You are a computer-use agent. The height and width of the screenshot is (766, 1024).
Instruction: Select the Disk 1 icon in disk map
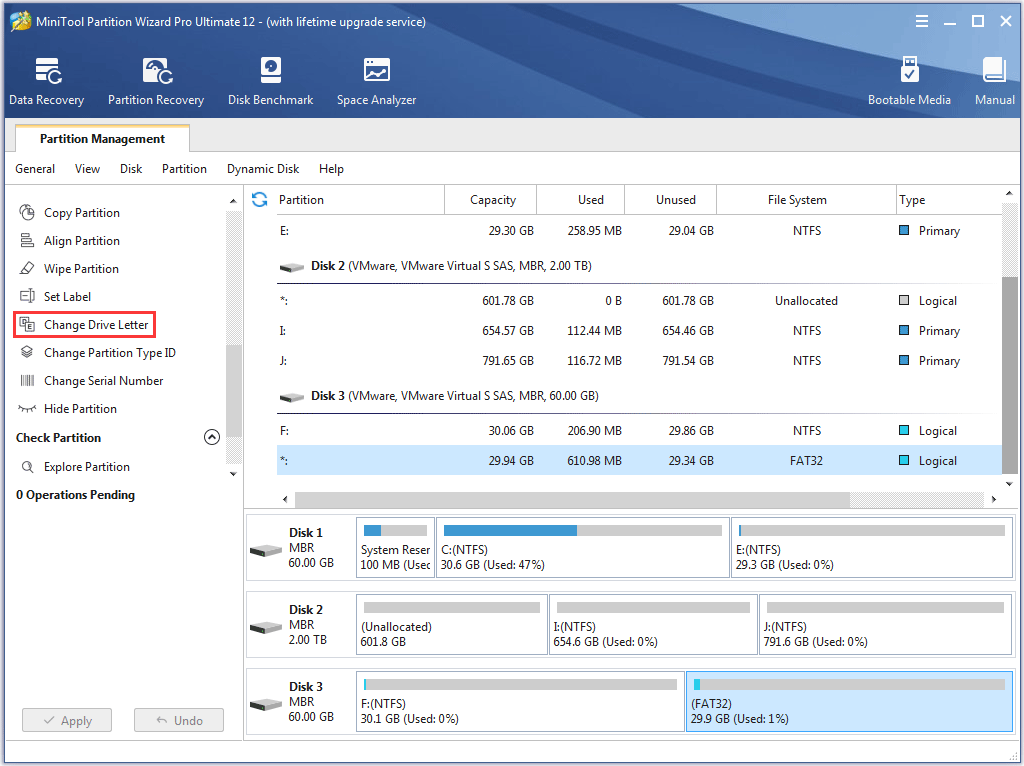coord(266,551)
